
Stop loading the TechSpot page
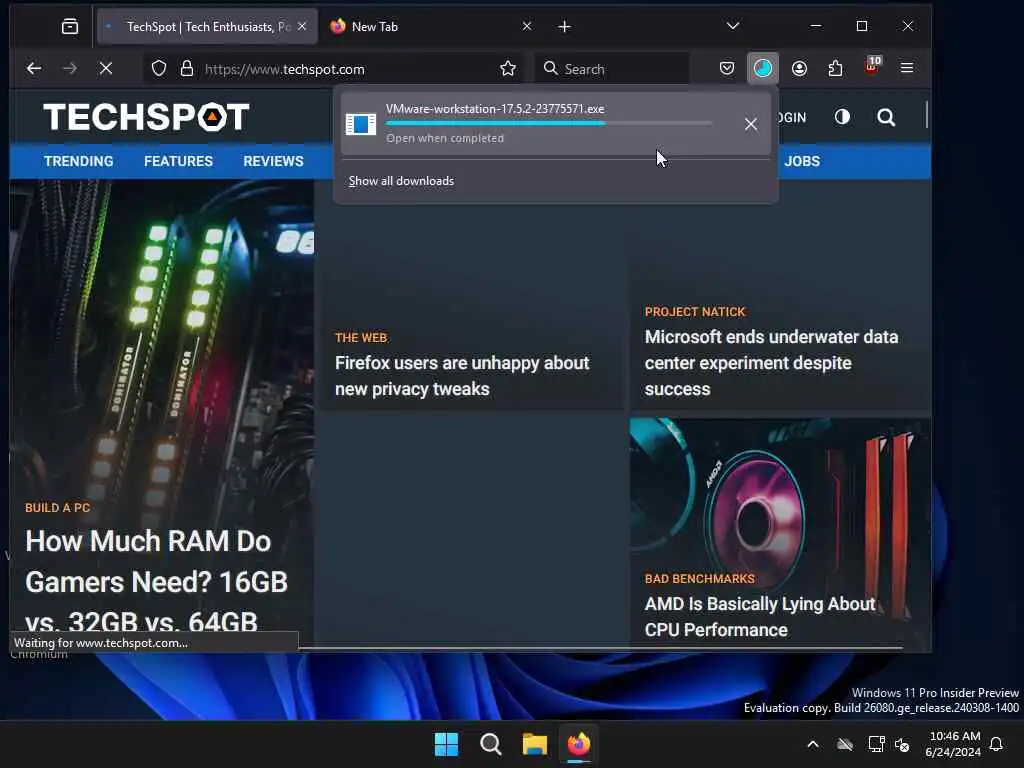(106, 68)
